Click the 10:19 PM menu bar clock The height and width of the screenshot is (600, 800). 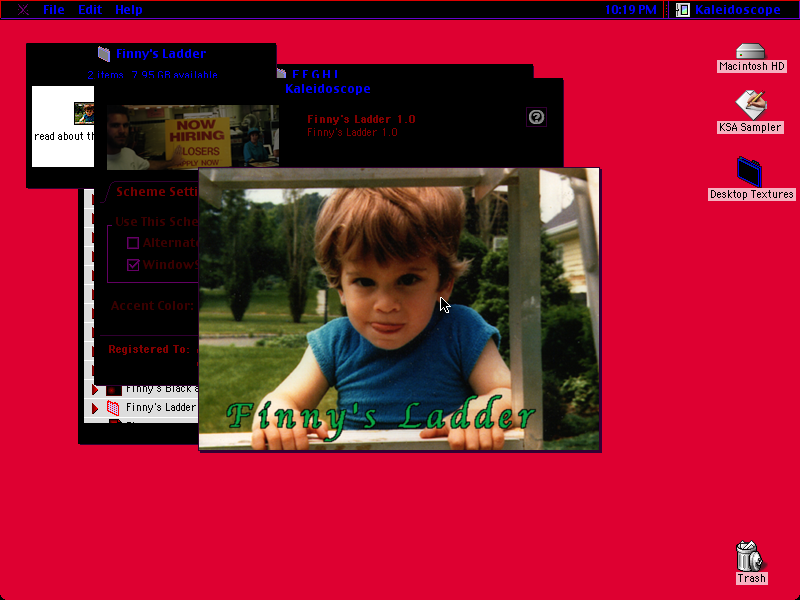pyautogui.click(x=630, y=10)
